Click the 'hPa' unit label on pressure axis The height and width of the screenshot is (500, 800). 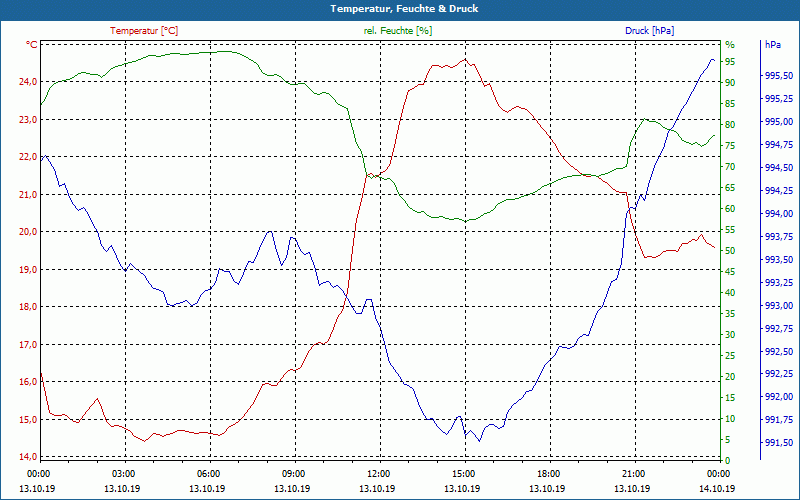click(x=772, y=45)
